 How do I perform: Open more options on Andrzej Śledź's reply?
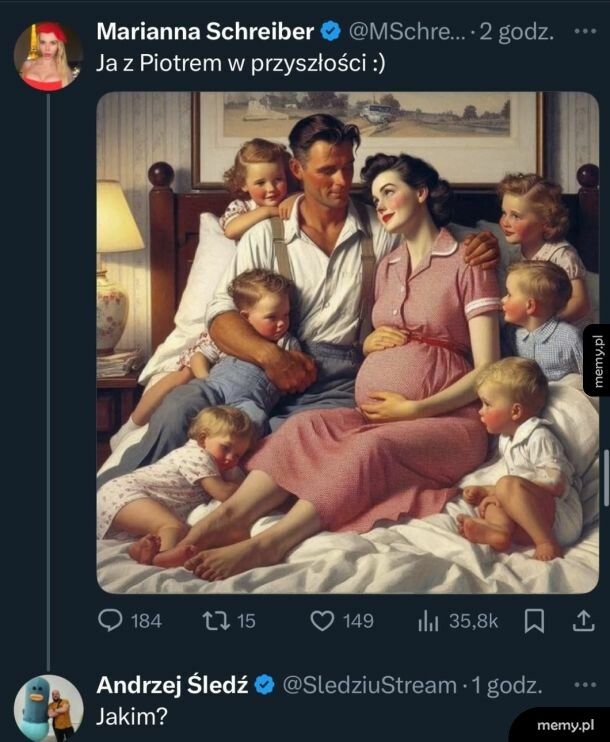(585, 685)
